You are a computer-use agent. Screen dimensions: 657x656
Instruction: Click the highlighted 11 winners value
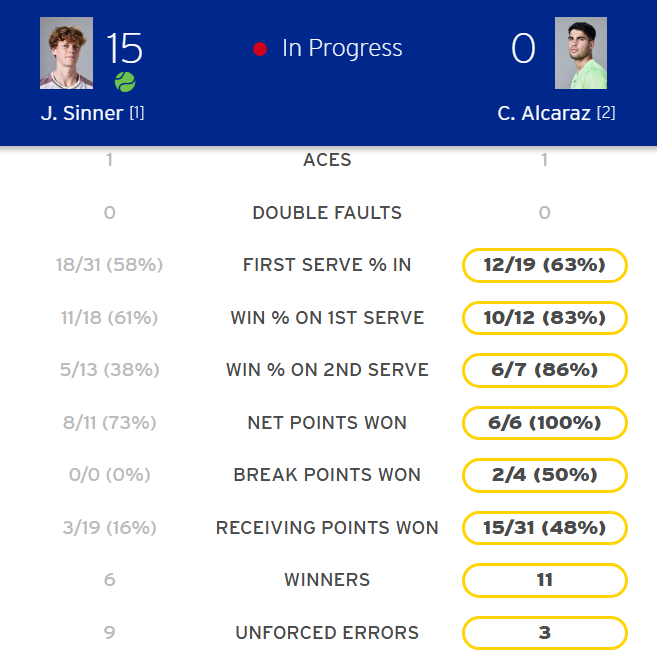545,580
